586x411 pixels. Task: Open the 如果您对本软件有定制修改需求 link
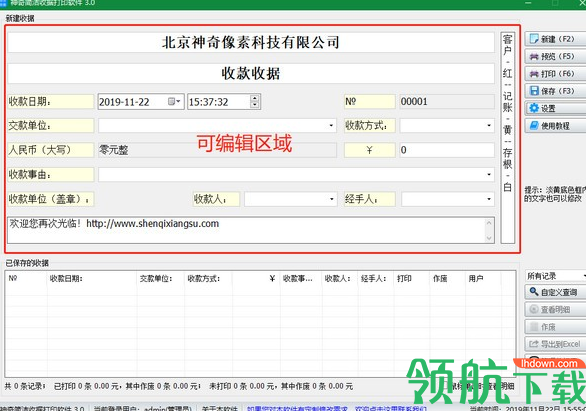point(297,408)
